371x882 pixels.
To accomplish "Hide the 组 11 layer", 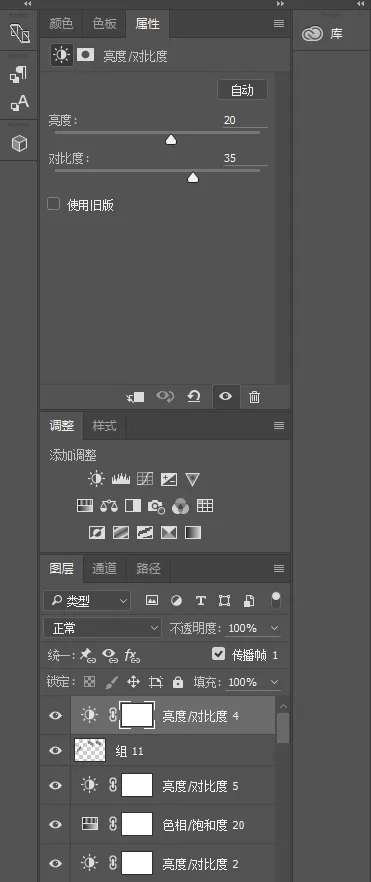I will click(55, 750).
